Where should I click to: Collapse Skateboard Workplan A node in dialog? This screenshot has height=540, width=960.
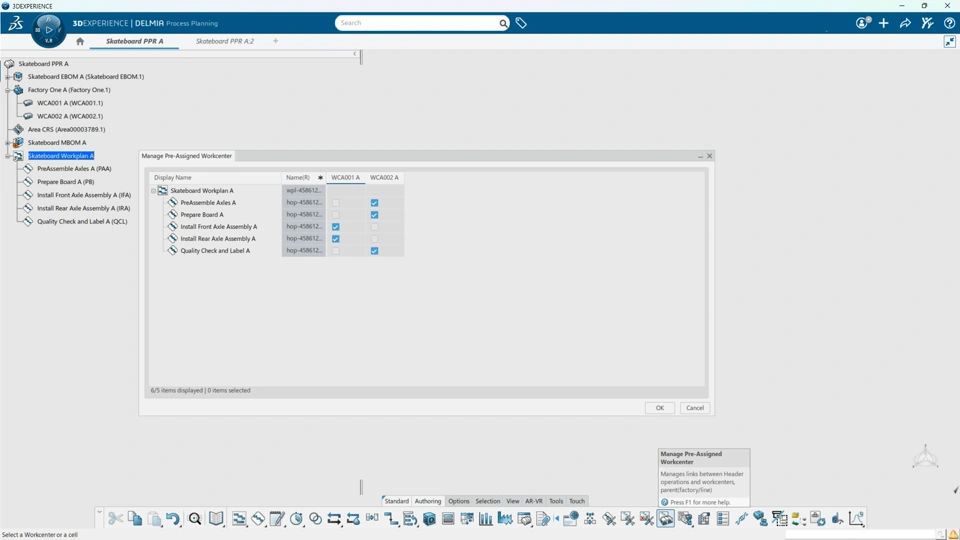[x=154, y=191]
